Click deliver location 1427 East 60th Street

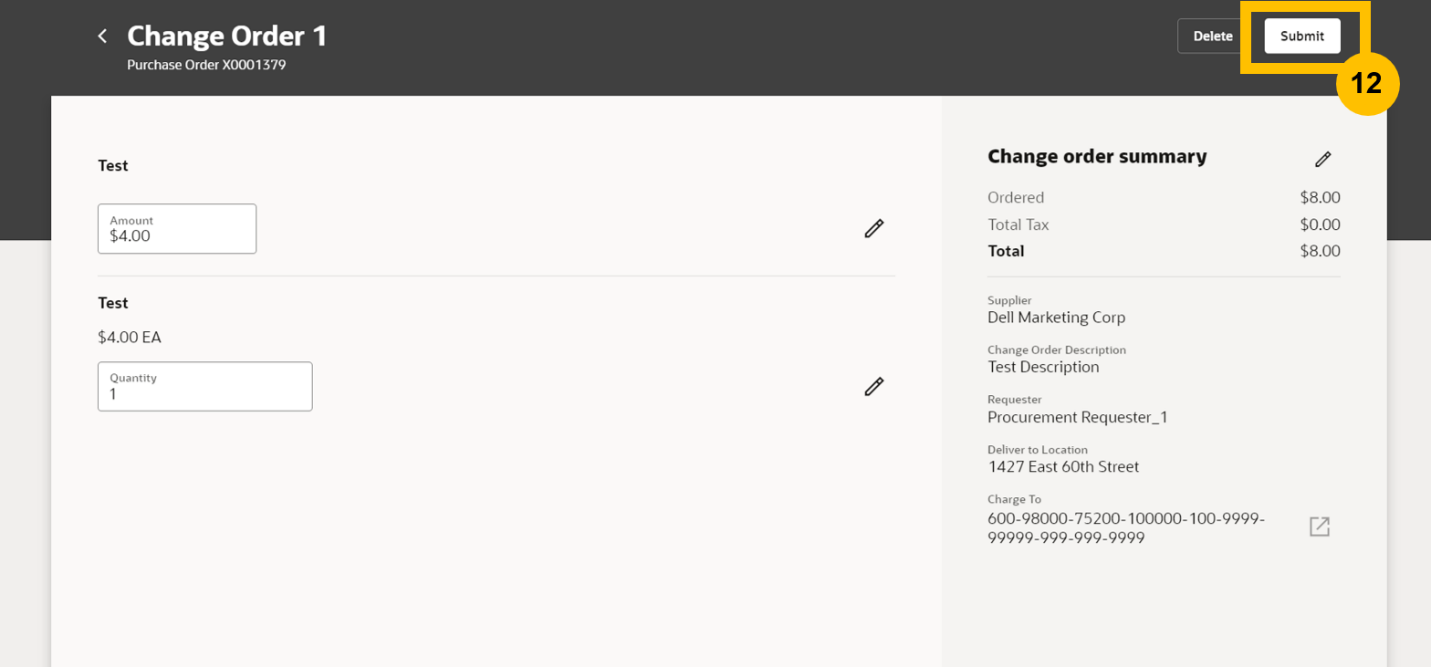1063,467
